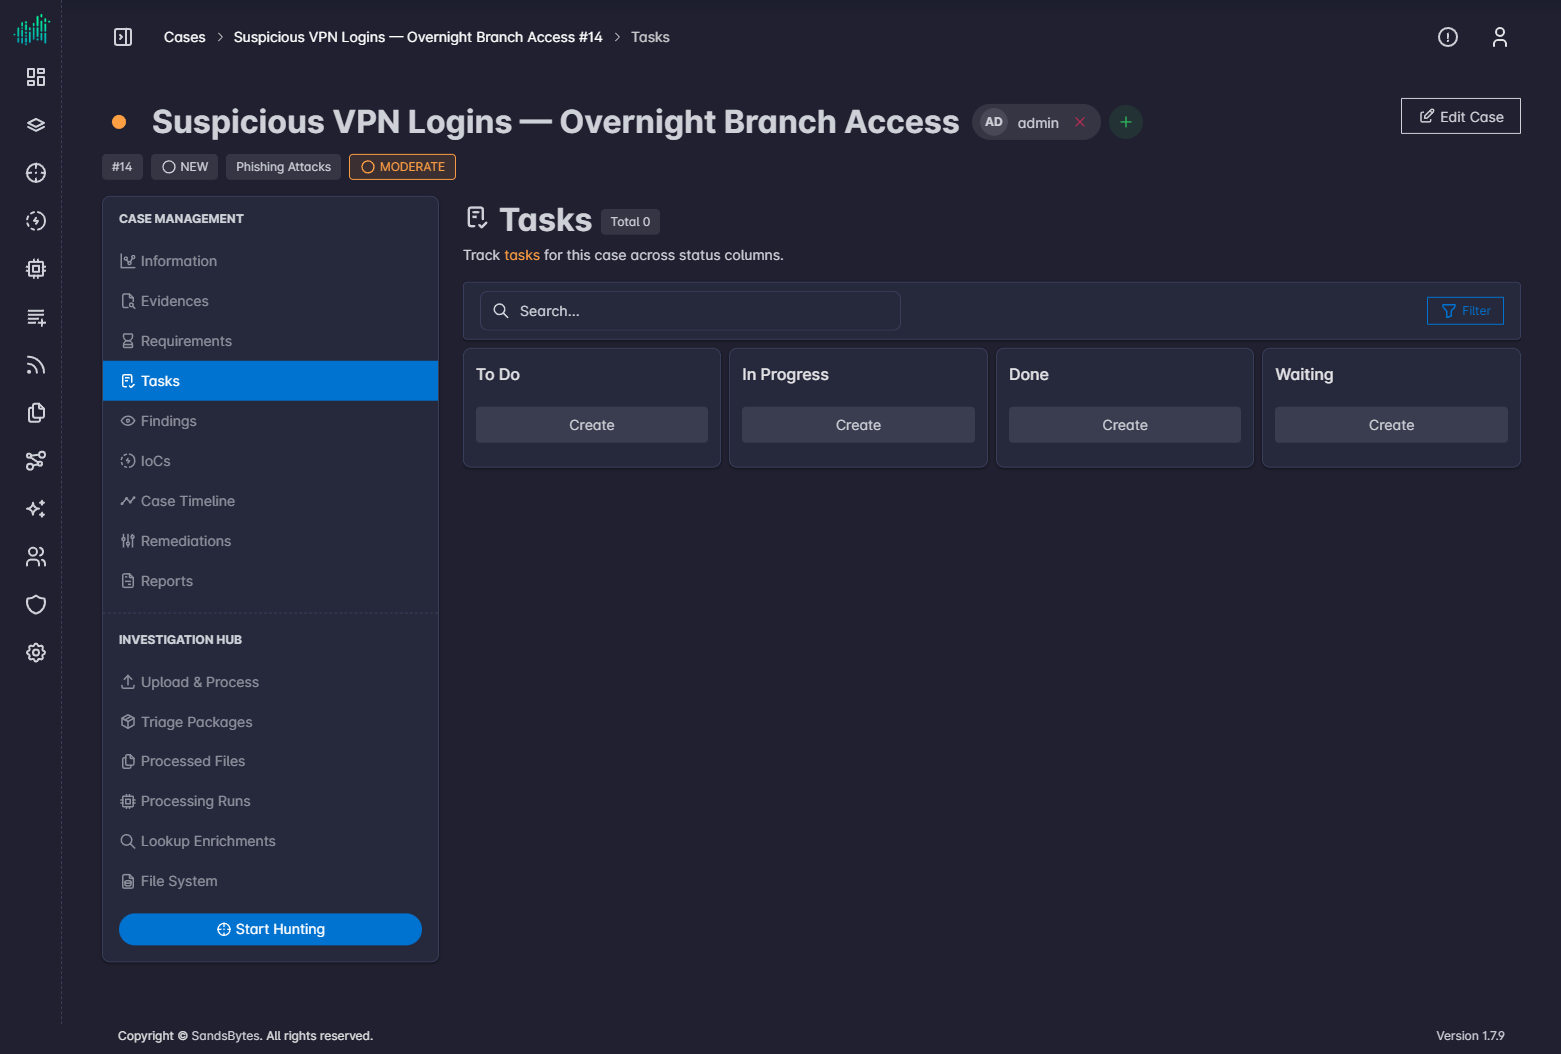Viewport: 1561px width, 1054px height.
Task: Open the Filter dropdown for tasks
Action: (1465, 311)
